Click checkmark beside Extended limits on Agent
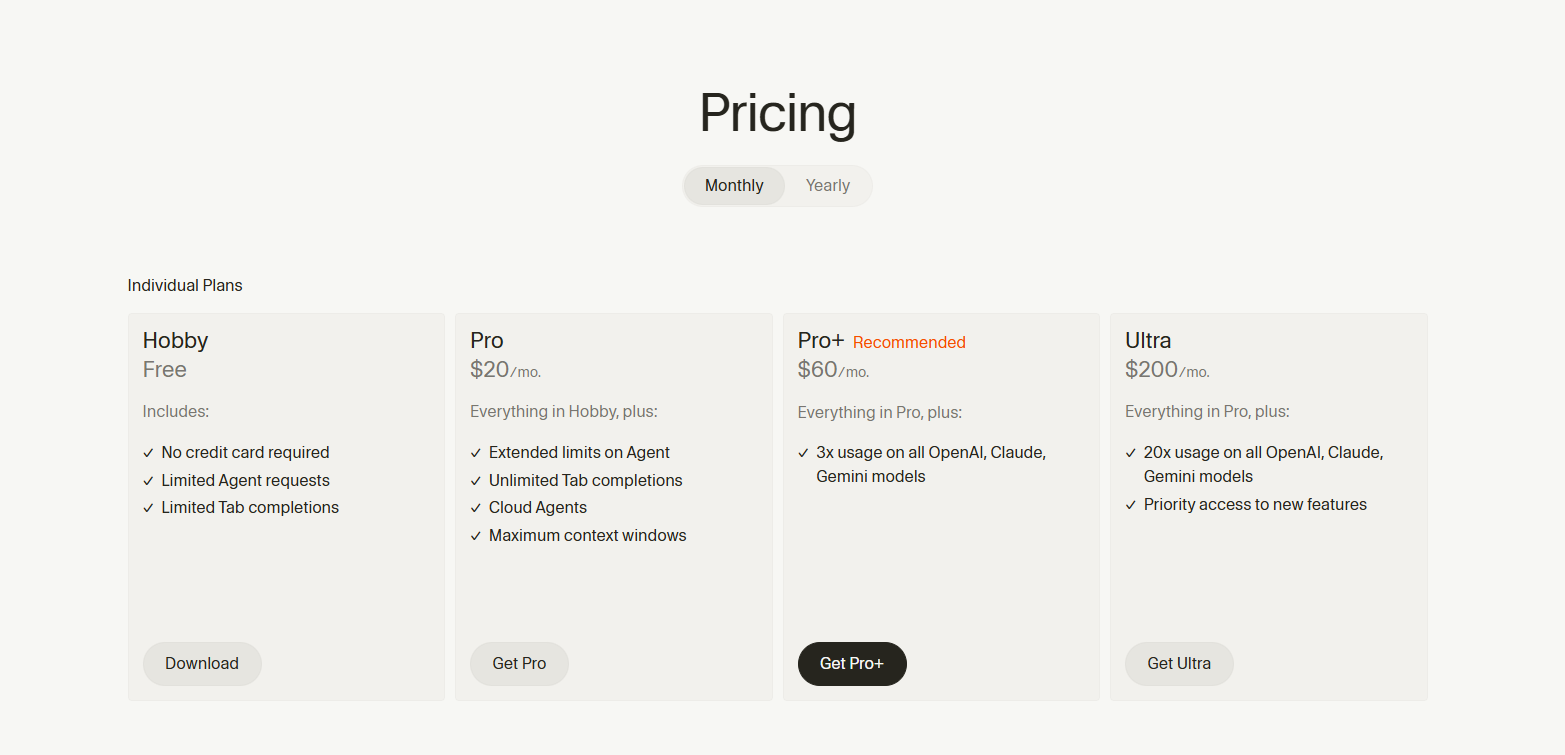This screenshot has width=1565, height=755. 476,453
